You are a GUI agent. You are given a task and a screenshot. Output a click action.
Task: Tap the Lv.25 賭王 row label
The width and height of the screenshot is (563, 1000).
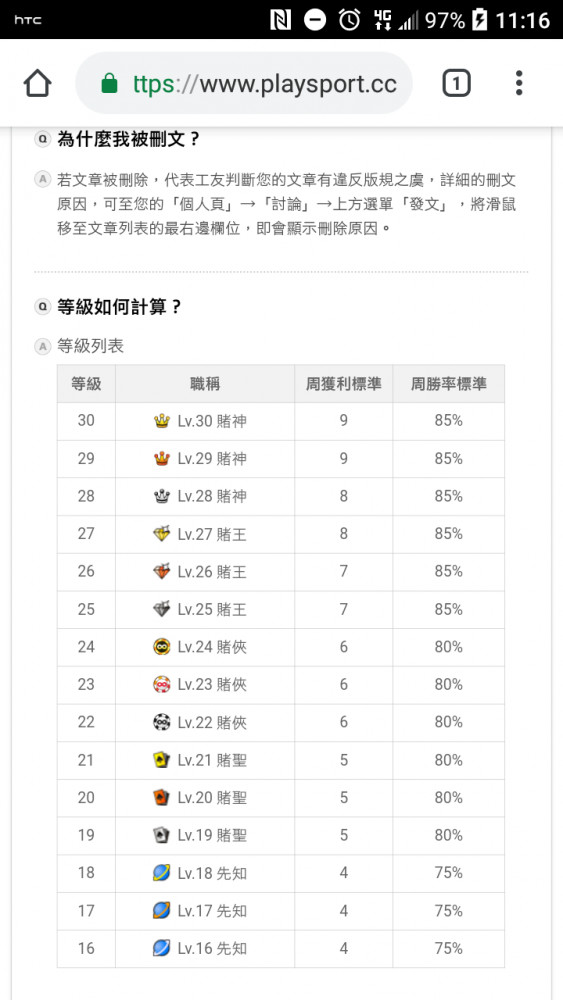pos(212,610)
